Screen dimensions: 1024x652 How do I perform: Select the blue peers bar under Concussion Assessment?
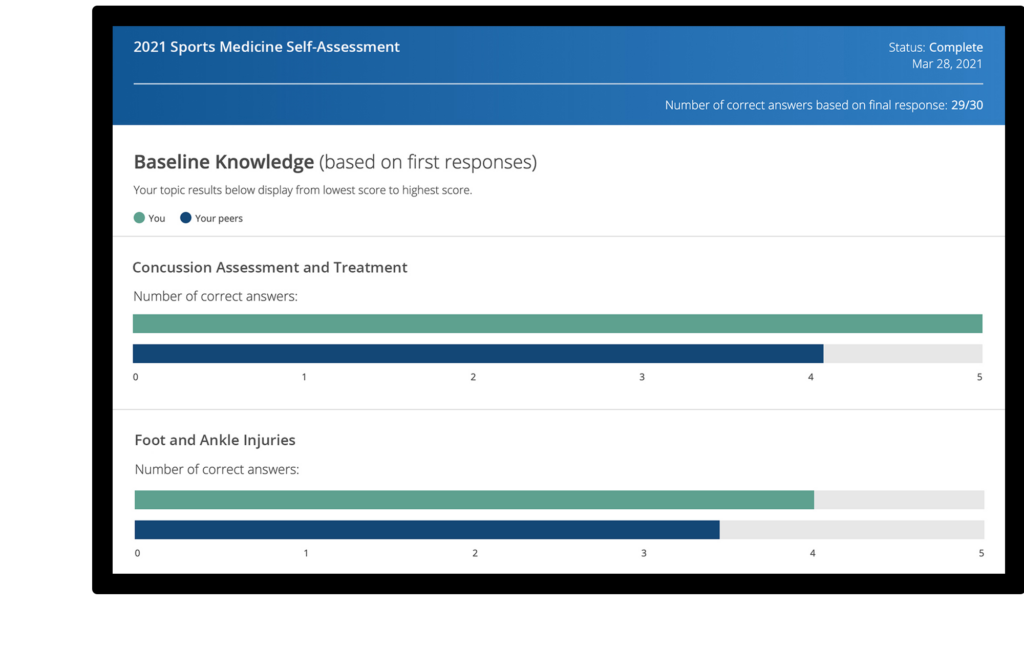click(x=478, y=353)
